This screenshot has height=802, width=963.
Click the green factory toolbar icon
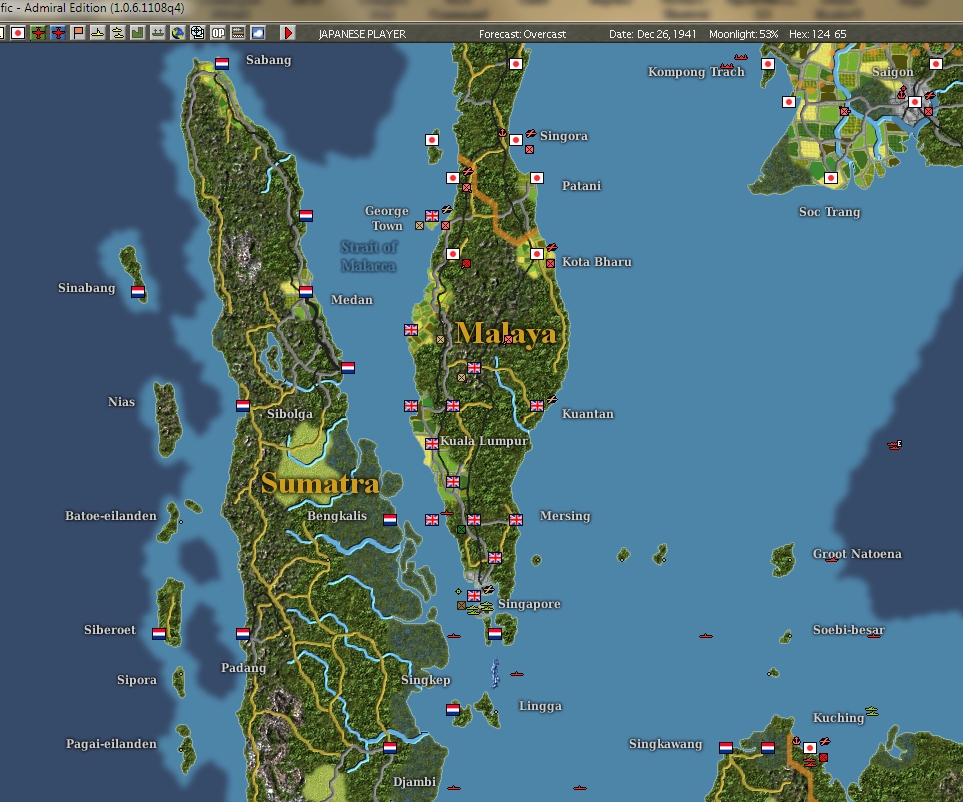[138, 33]
